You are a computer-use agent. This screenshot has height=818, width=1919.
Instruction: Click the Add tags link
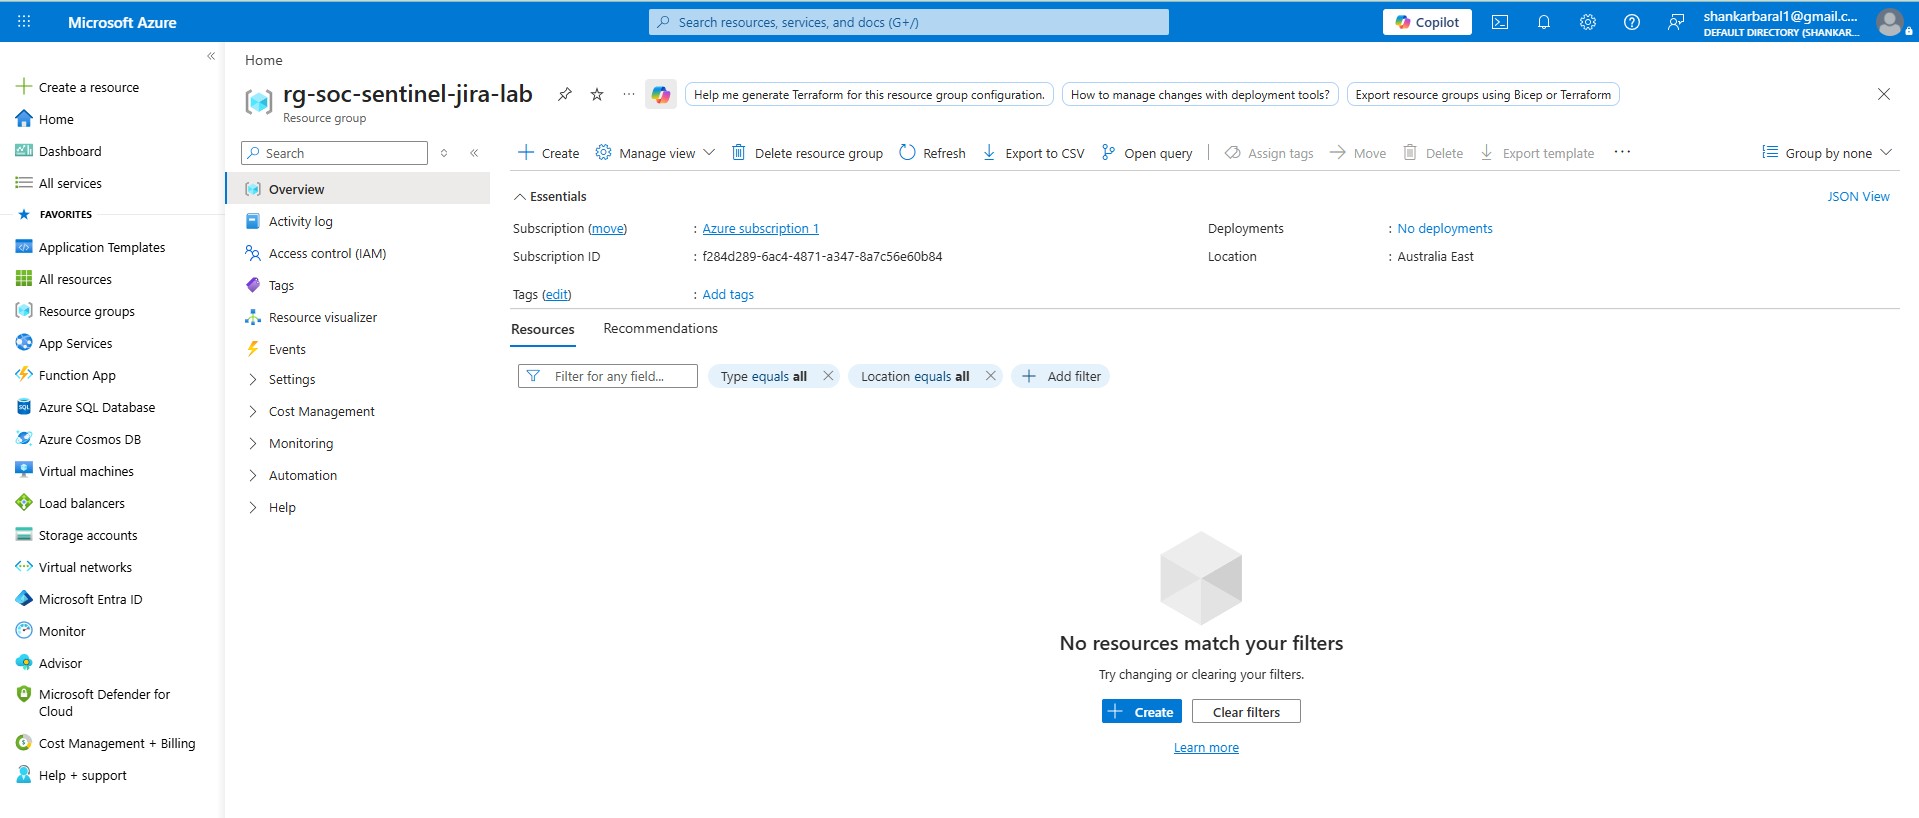(728, 294)
